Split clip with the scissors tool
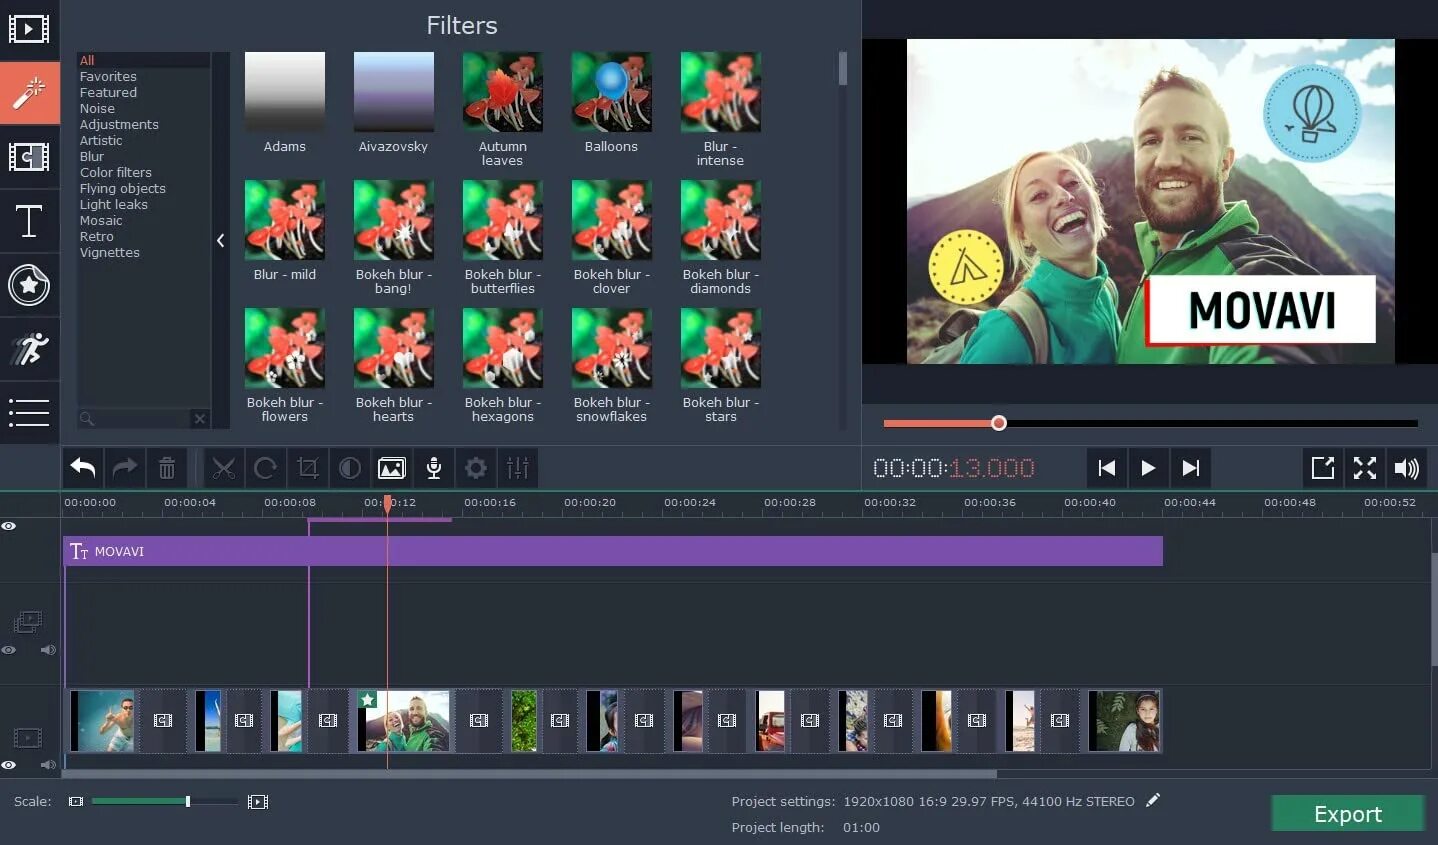 224,468
